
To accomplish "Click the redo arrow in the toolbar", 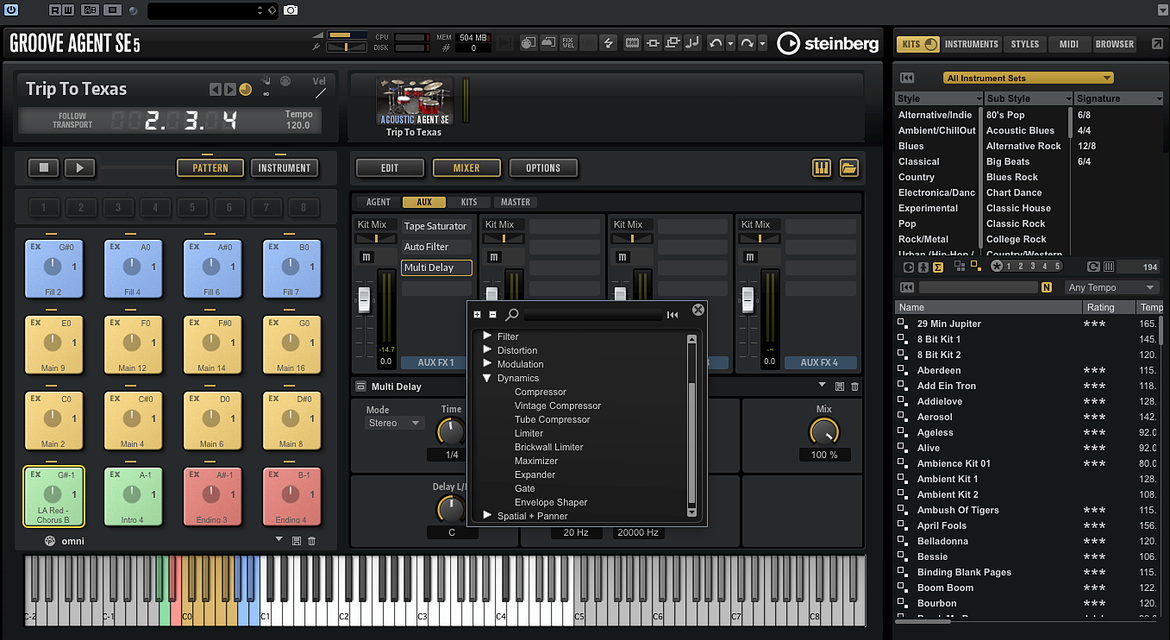I will (746, 43).
